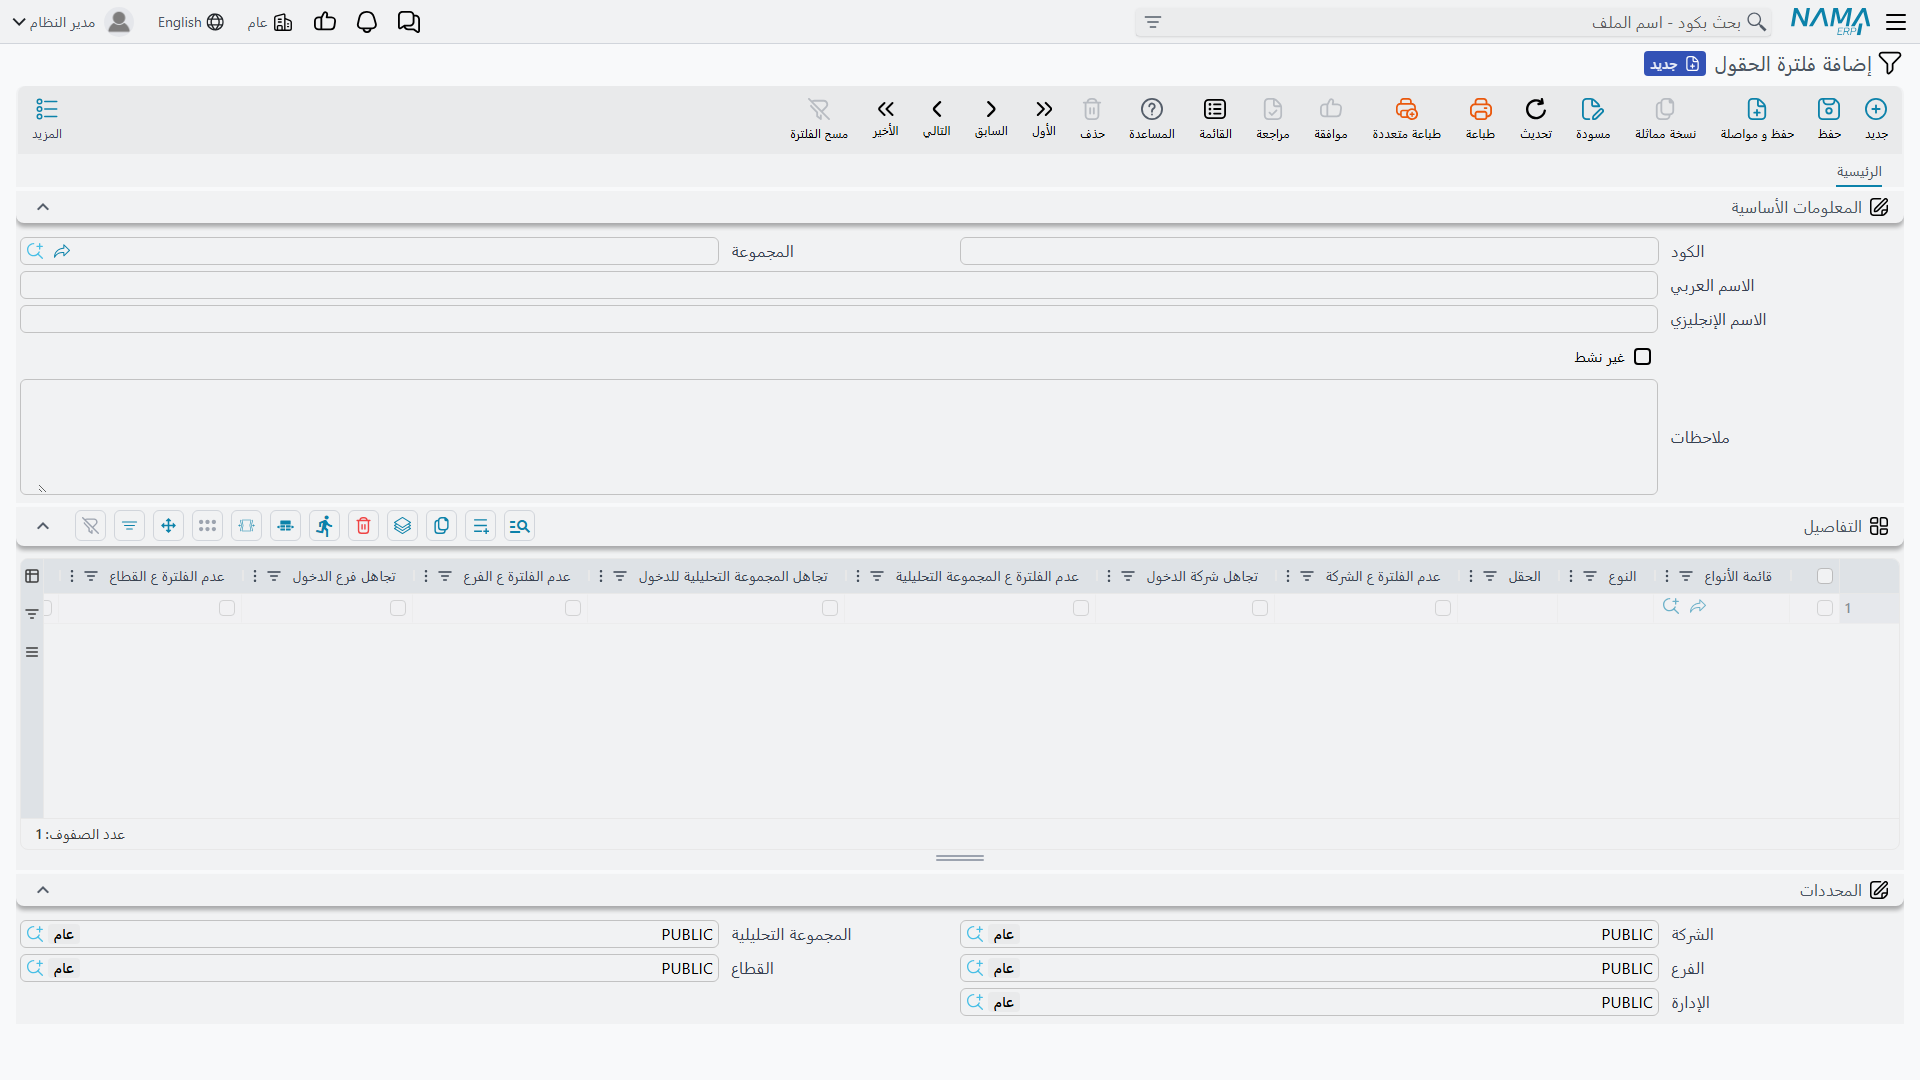Focus the top search بحث بكود field
1920x1080 pixels.
[x=1452, y=22]
